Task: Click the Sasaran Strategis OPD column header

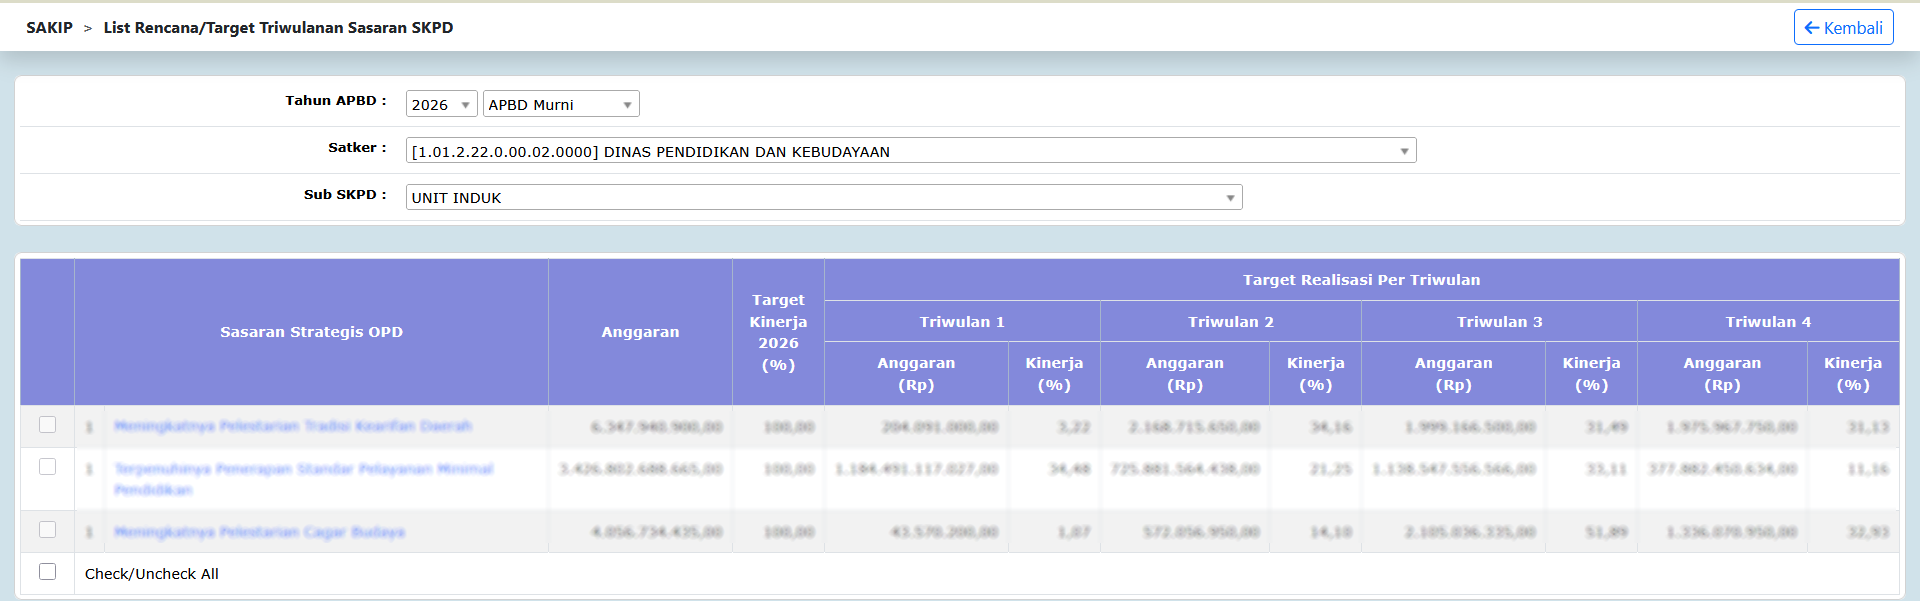Action: point(311,332)
